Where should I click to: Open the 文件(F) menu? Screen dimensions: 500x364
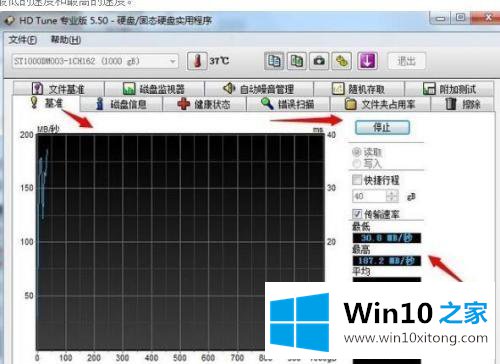(22, 40)
